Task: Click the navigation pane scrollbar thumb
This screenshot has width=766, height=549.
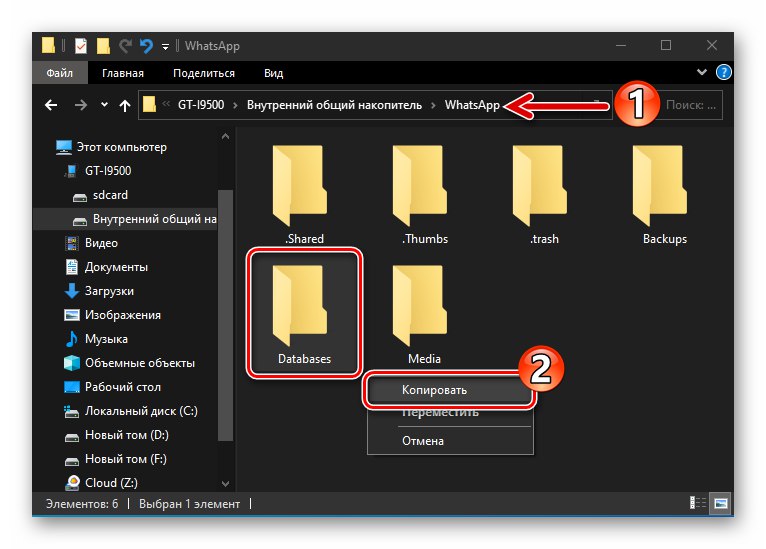Action: coord(225,315)
